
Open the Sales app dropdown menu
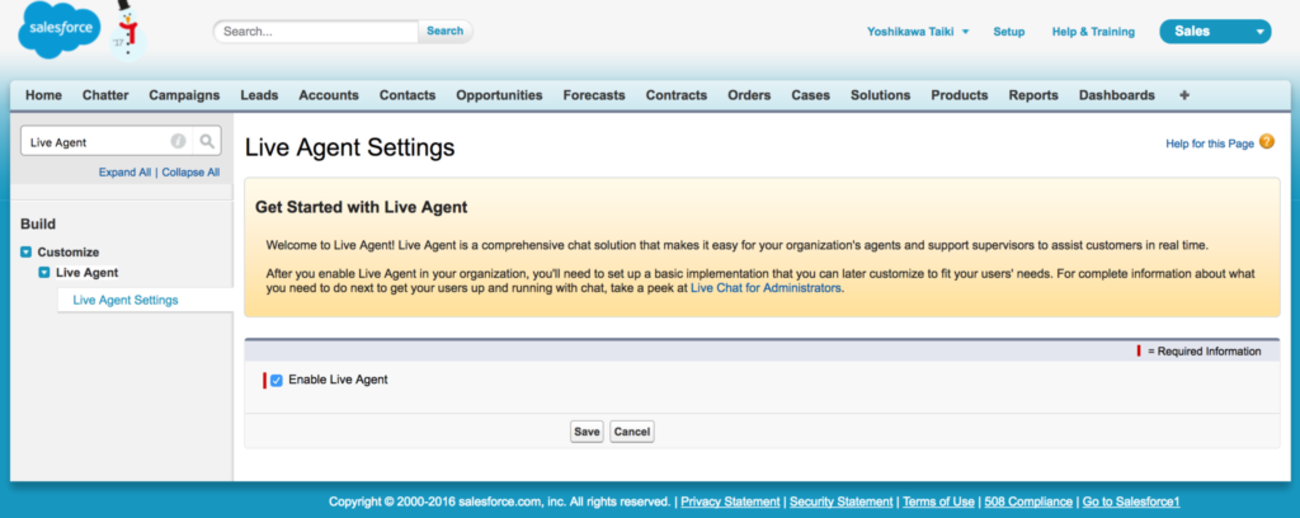(x=1215, y=31)
